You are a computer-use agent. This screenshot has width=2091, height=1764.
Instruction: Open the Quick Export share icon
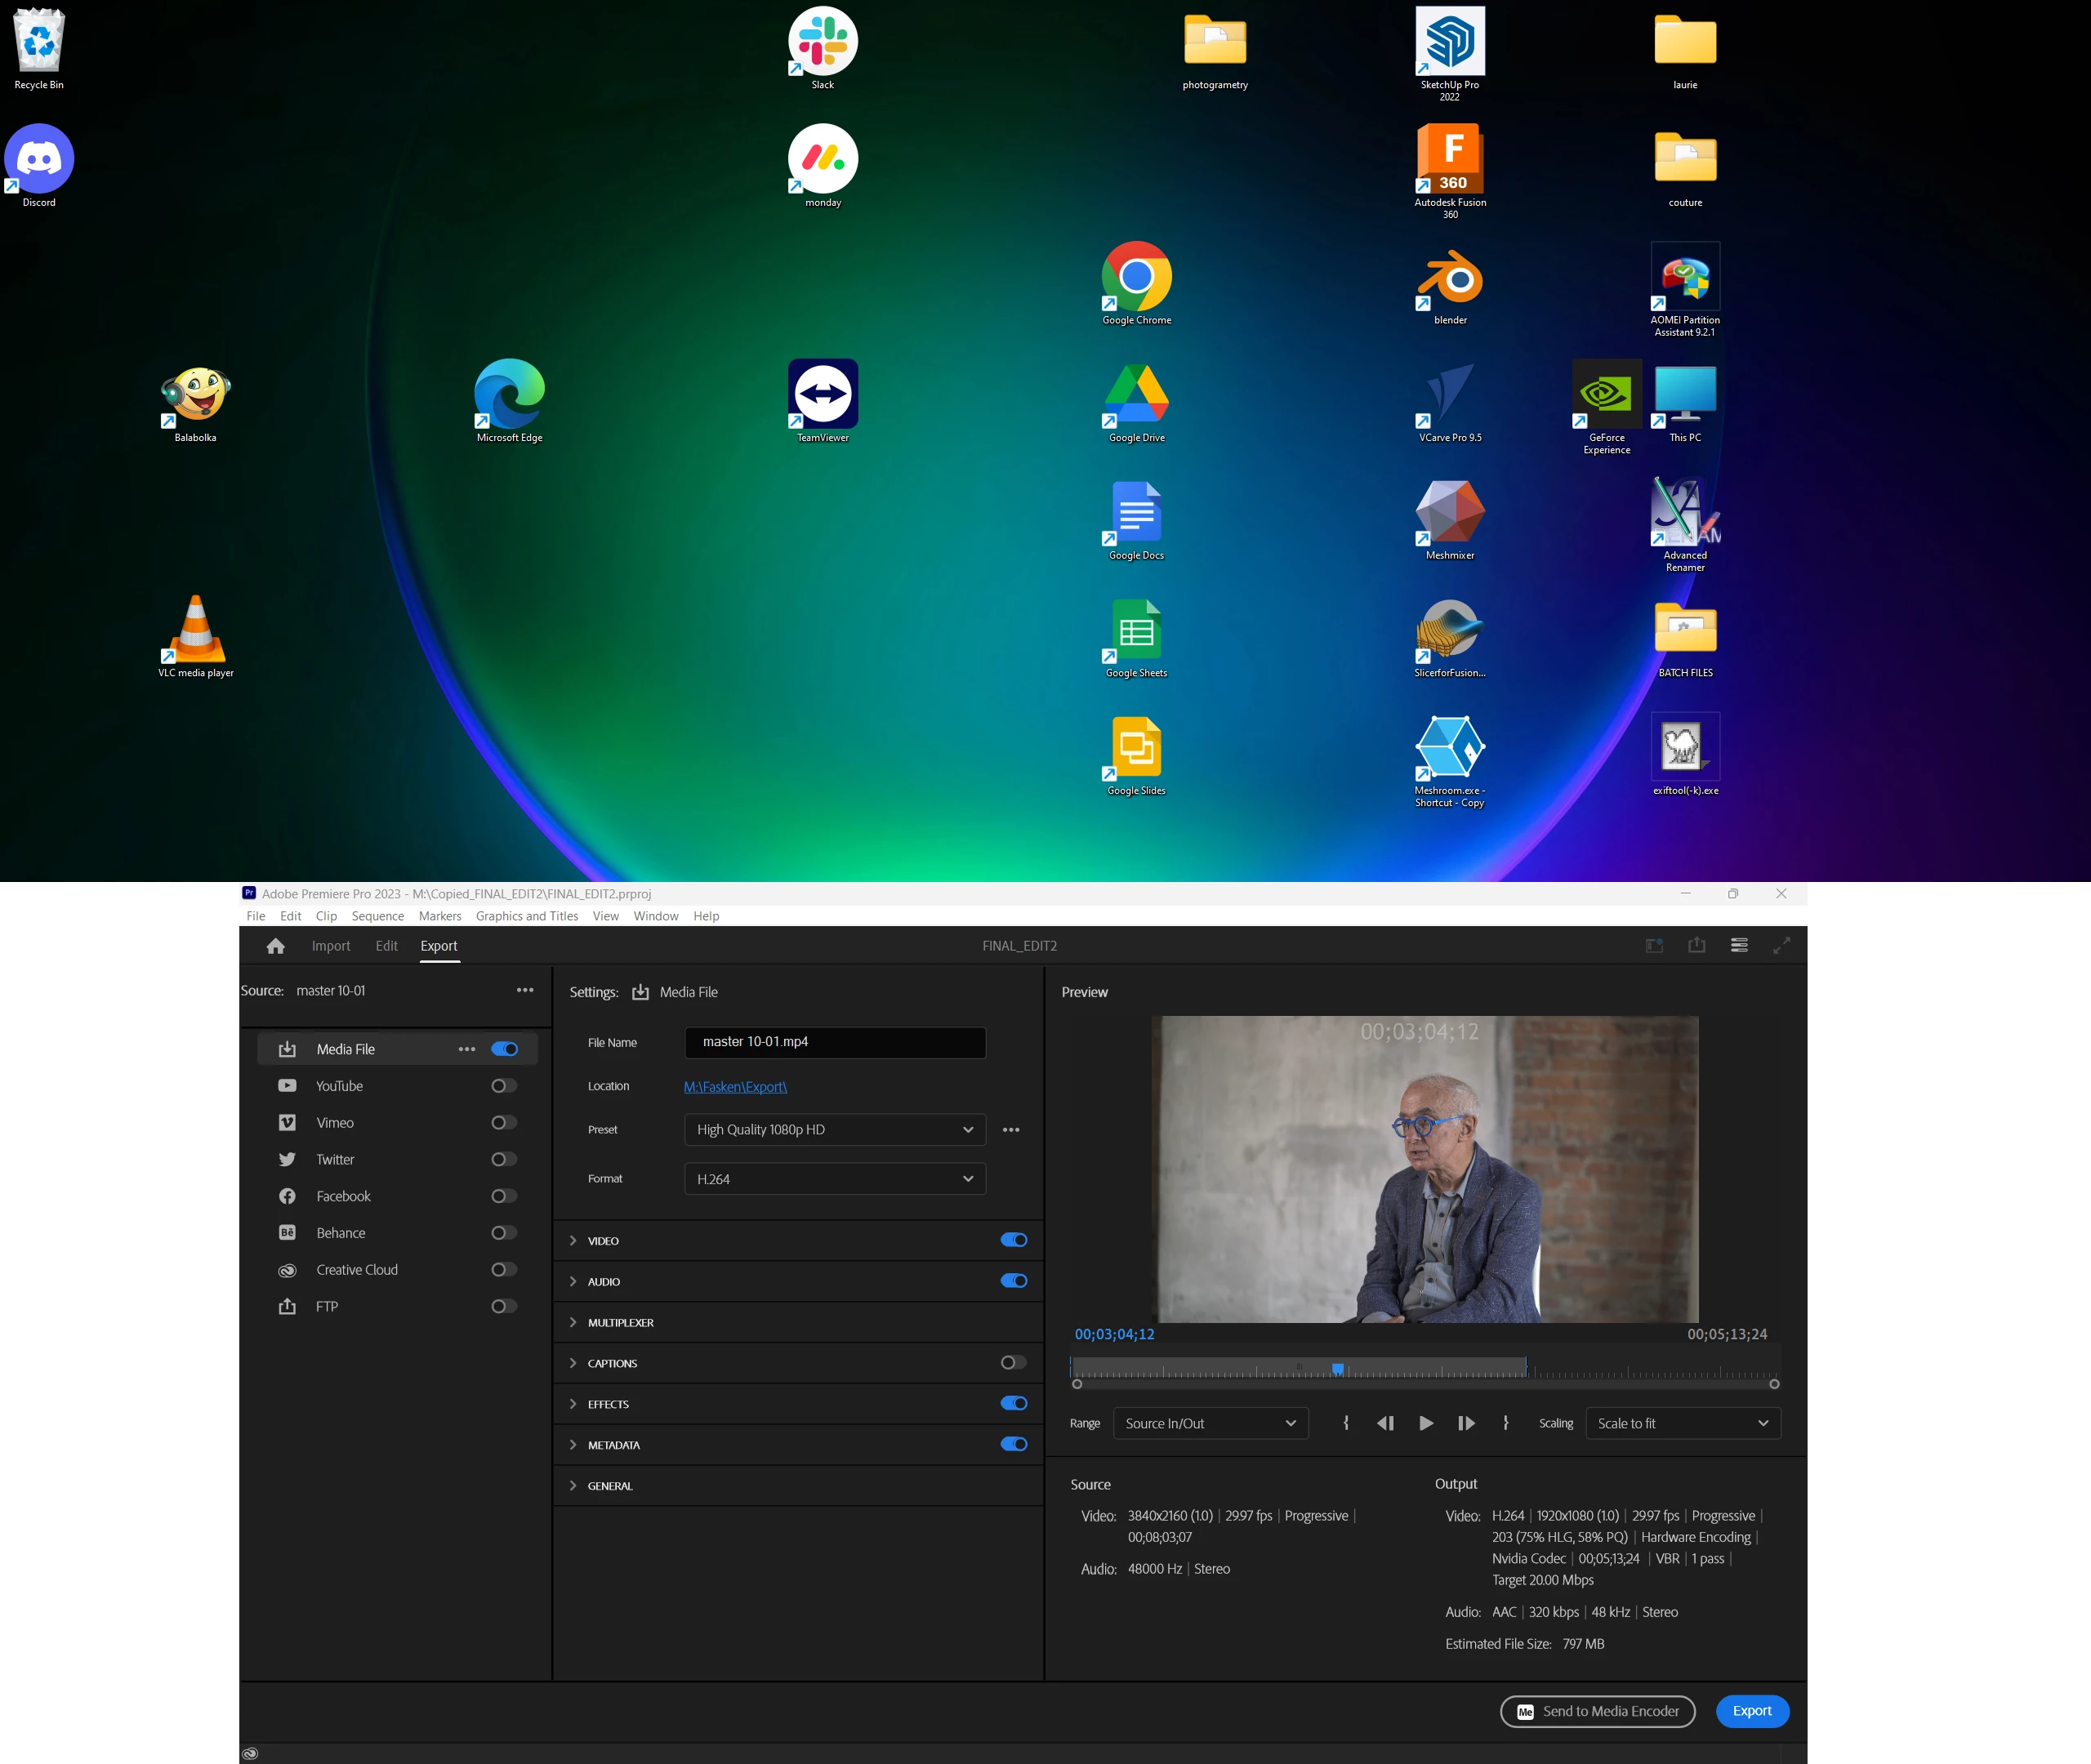click(x=1696, y=946)
